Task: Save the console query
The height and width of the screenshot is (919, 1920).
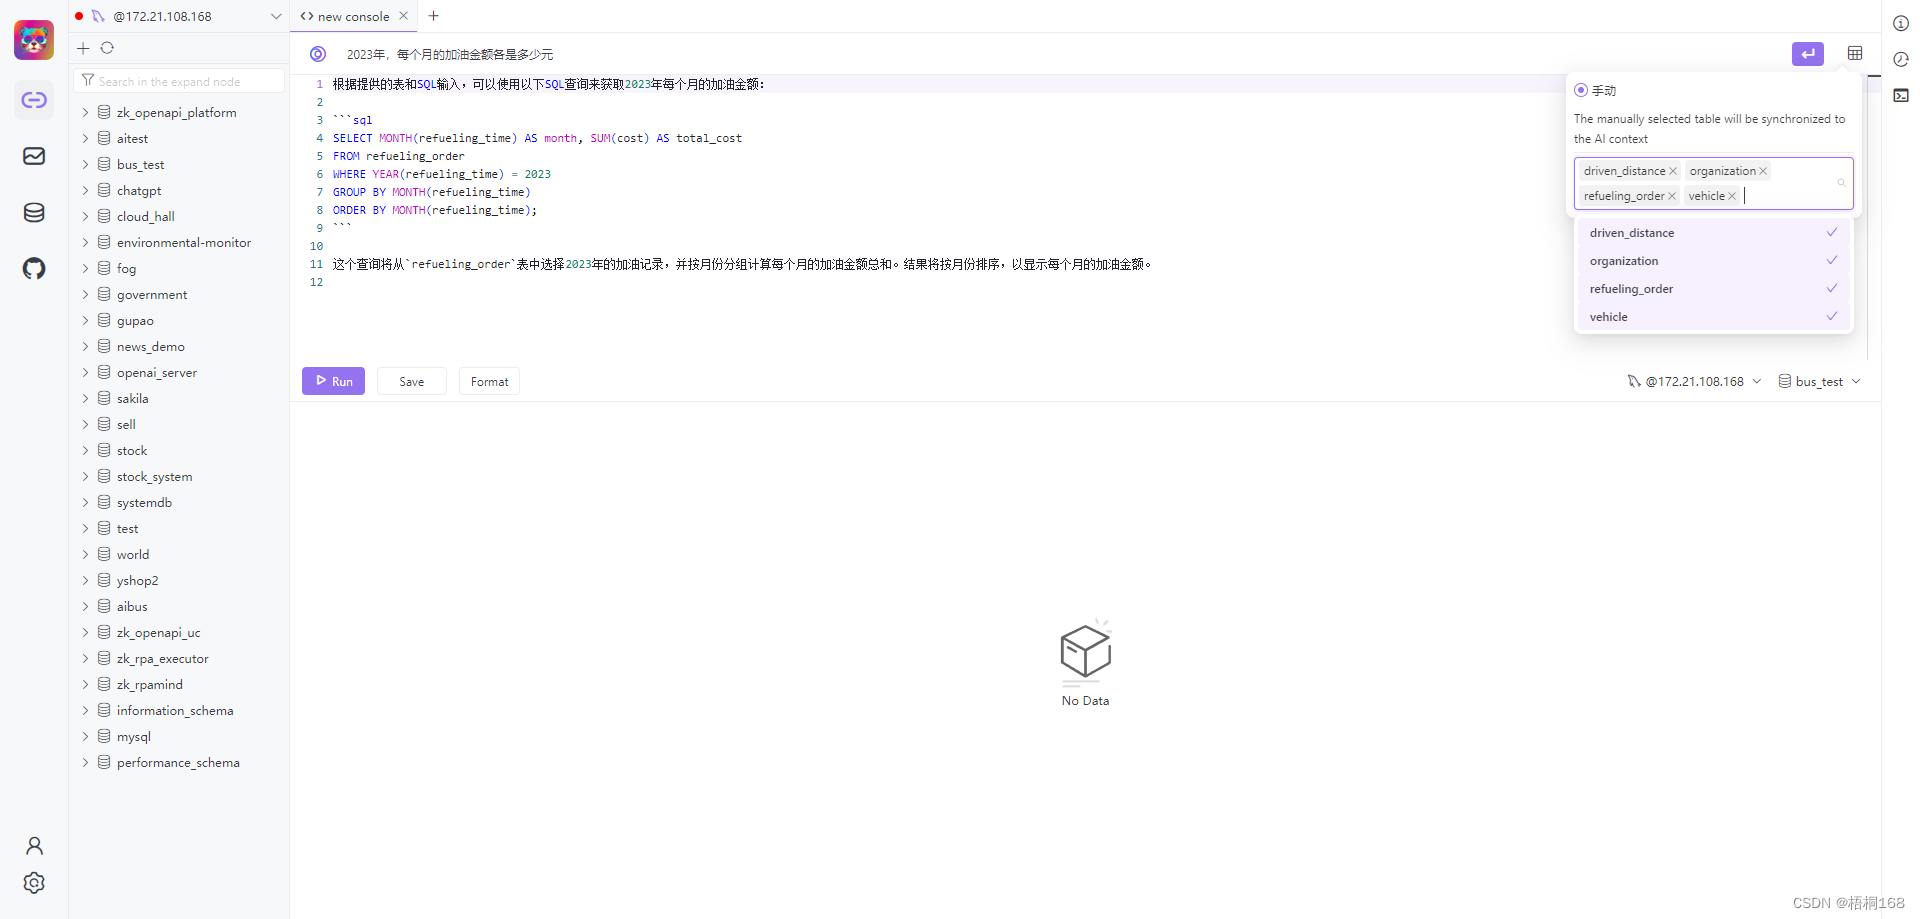Action: click(x=411, y=381)
